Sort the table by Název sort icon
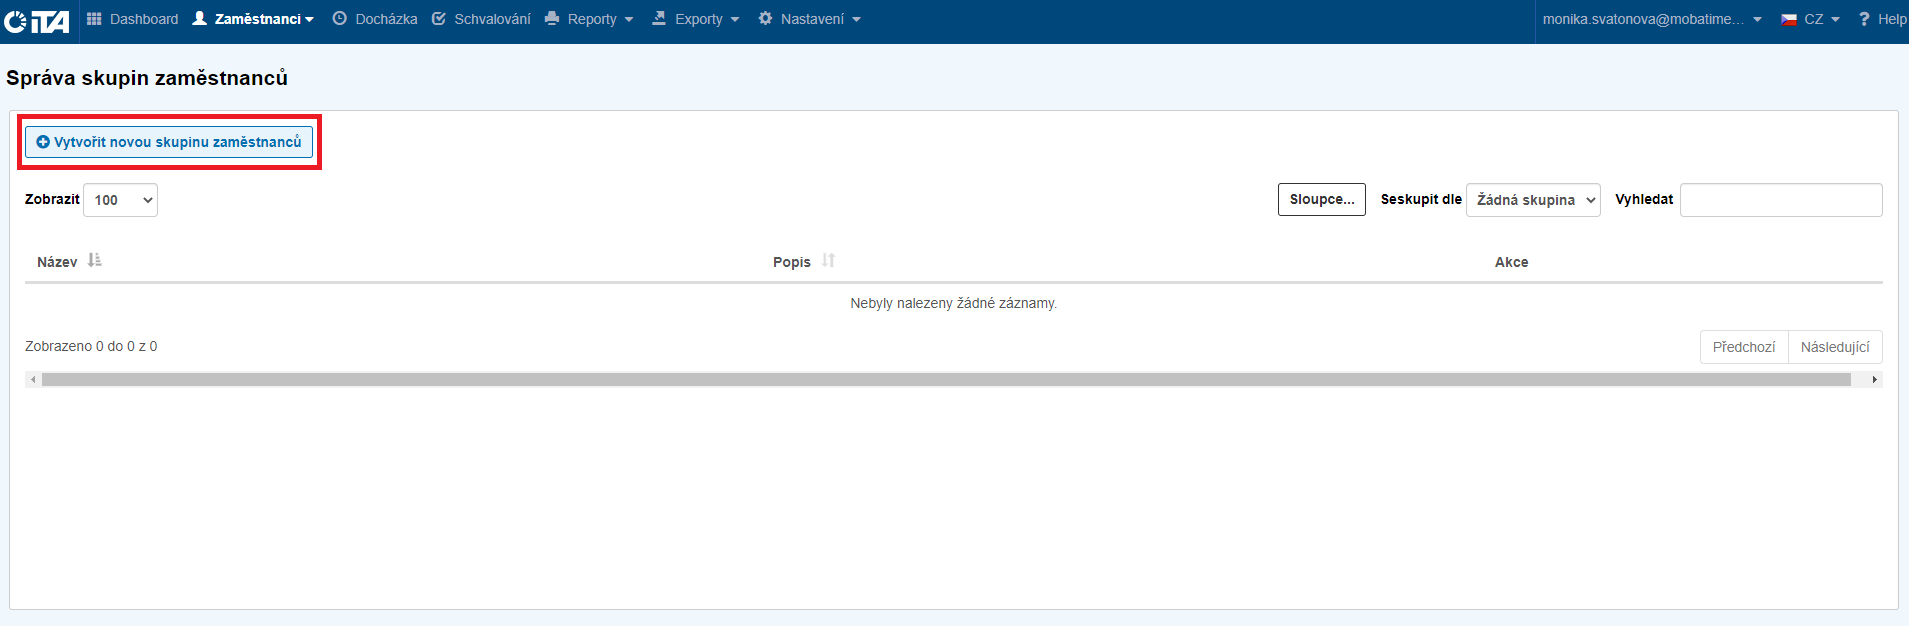 [95, 261]
